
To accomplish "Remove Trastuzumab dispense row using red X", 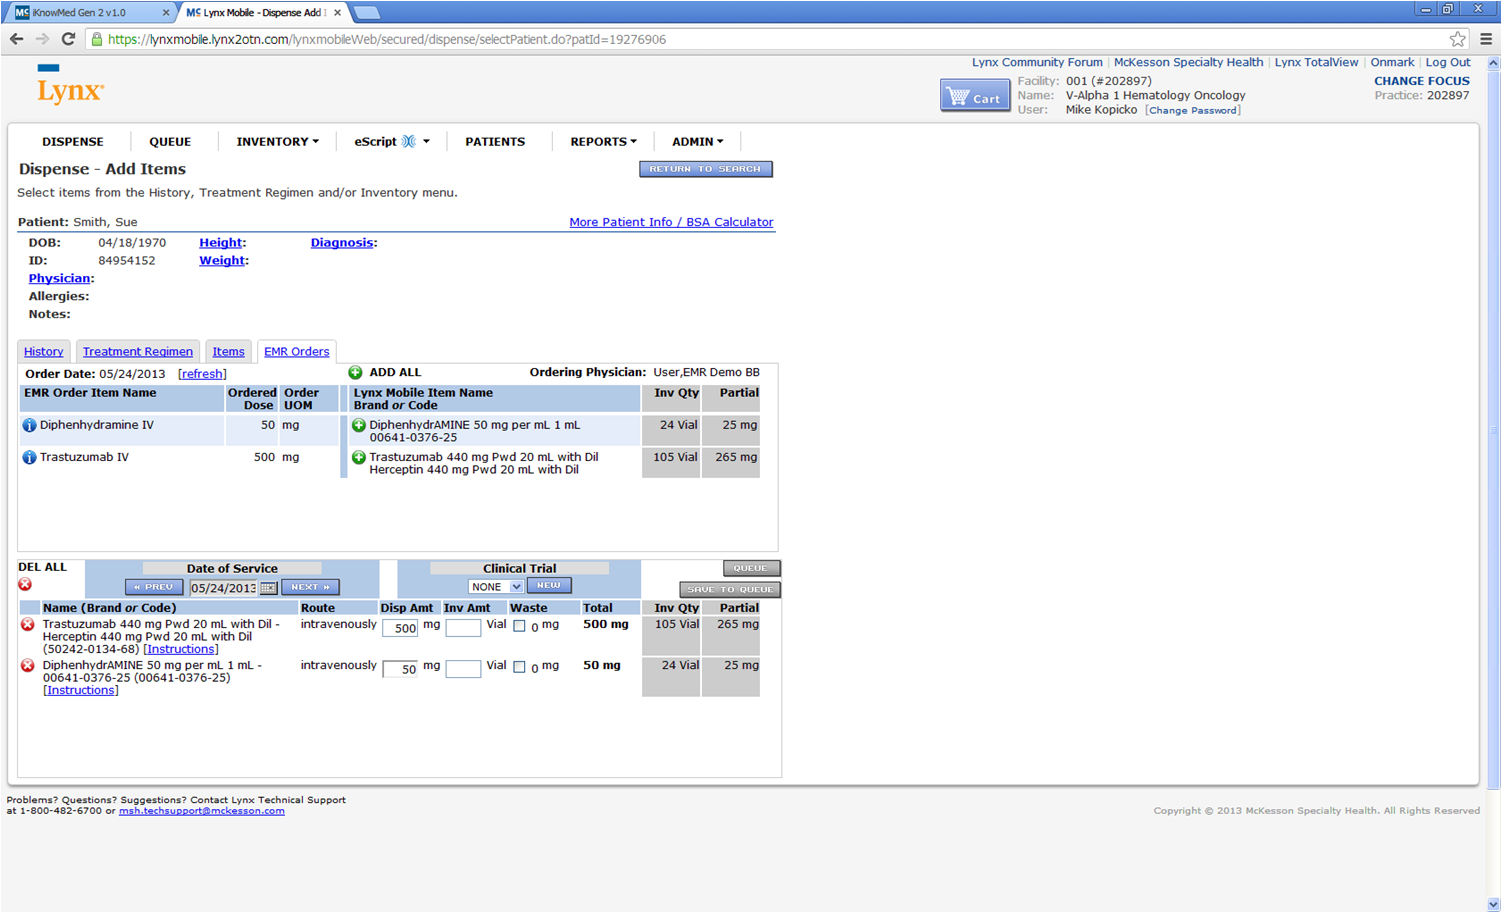I will [x=27, y=624].
